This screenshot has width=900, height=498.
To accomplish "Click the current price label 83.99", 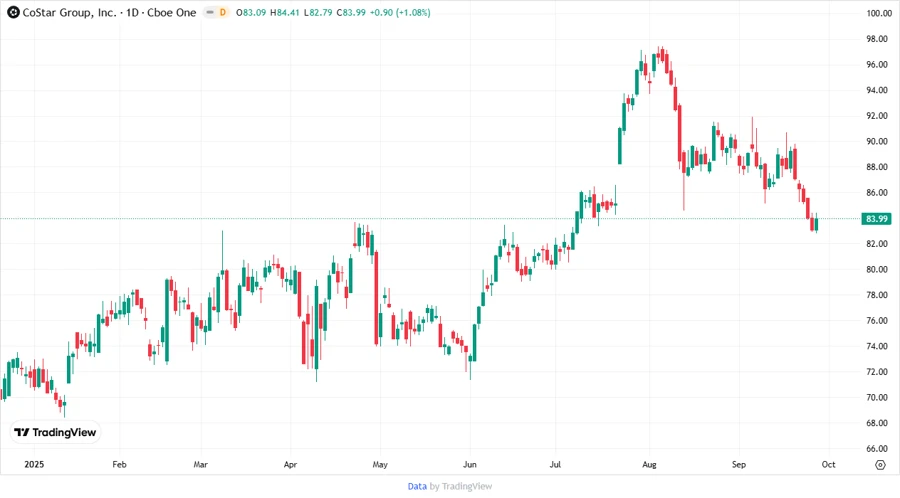I will click(876, 219).
